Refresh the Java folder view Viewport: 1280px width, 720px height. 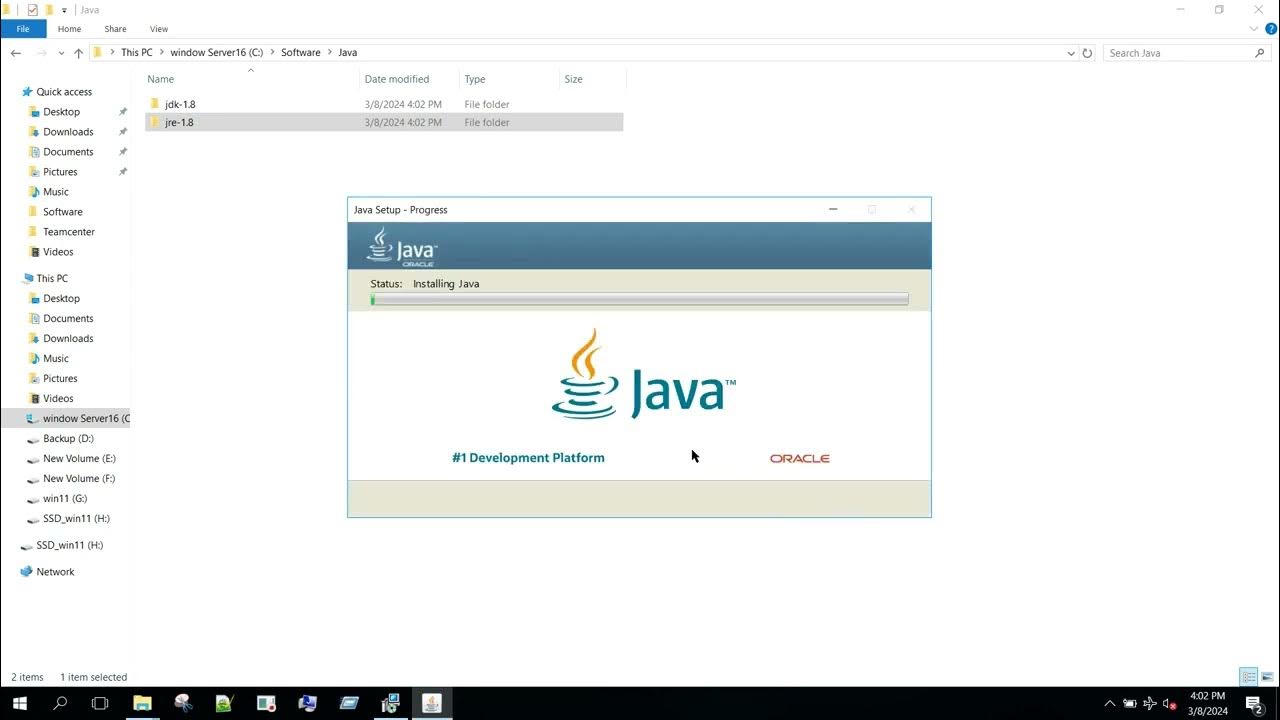1088,53
